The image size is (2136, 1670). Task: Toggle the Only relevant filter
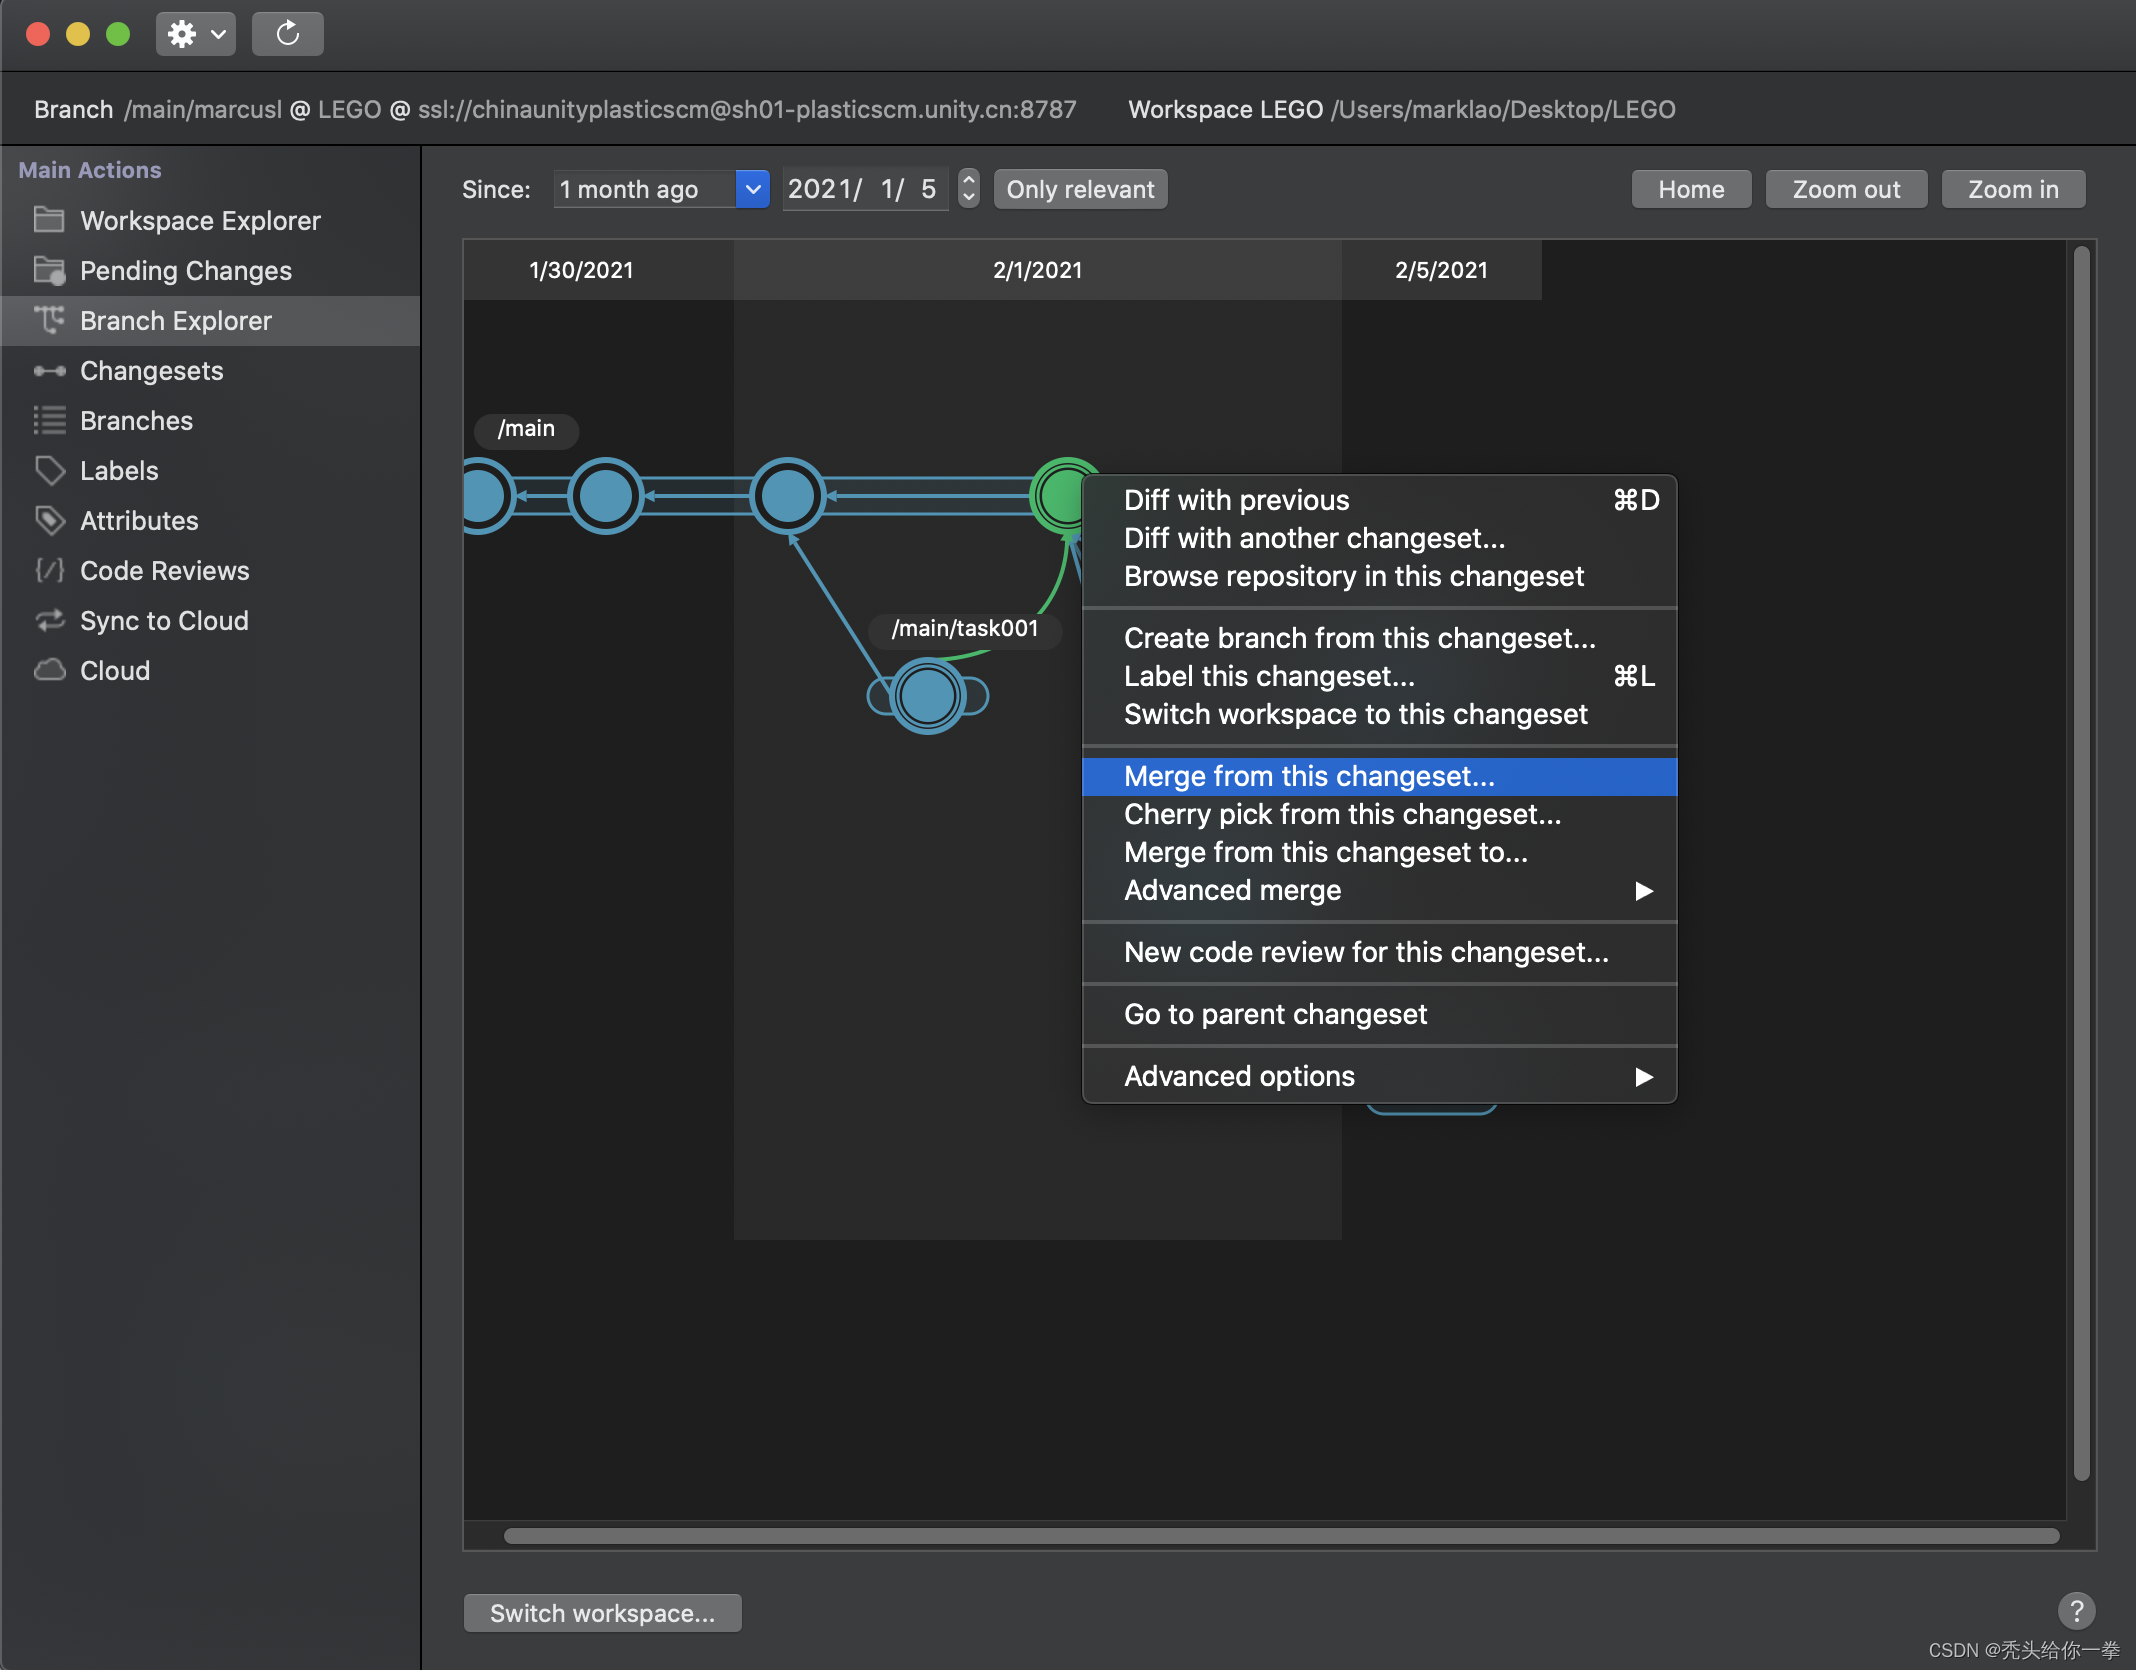coord(1078,187)
